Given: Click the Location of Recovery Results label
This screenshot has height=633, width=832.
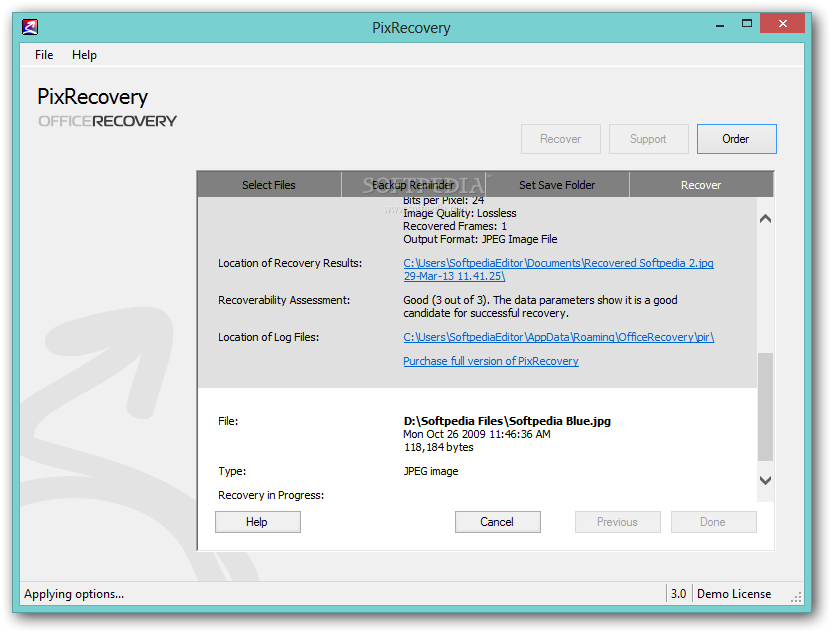Looking at the screenshot, I should [x=290, y=263].
